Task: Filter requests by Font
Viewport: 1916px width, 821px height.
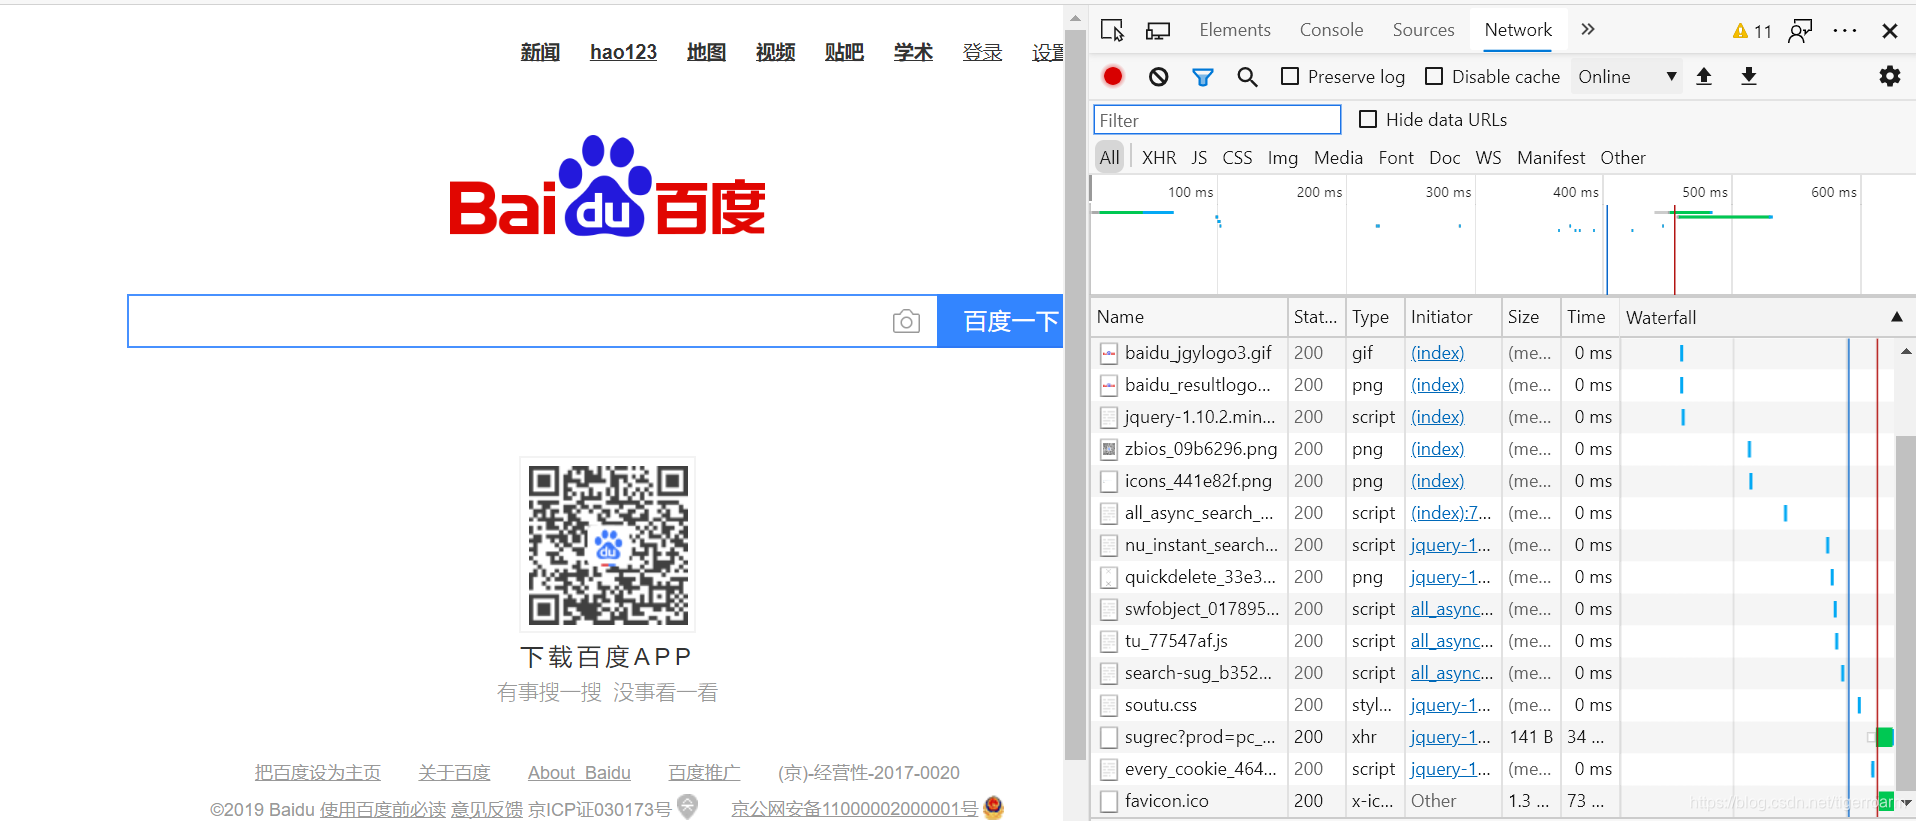Action: click(1396, 158)
